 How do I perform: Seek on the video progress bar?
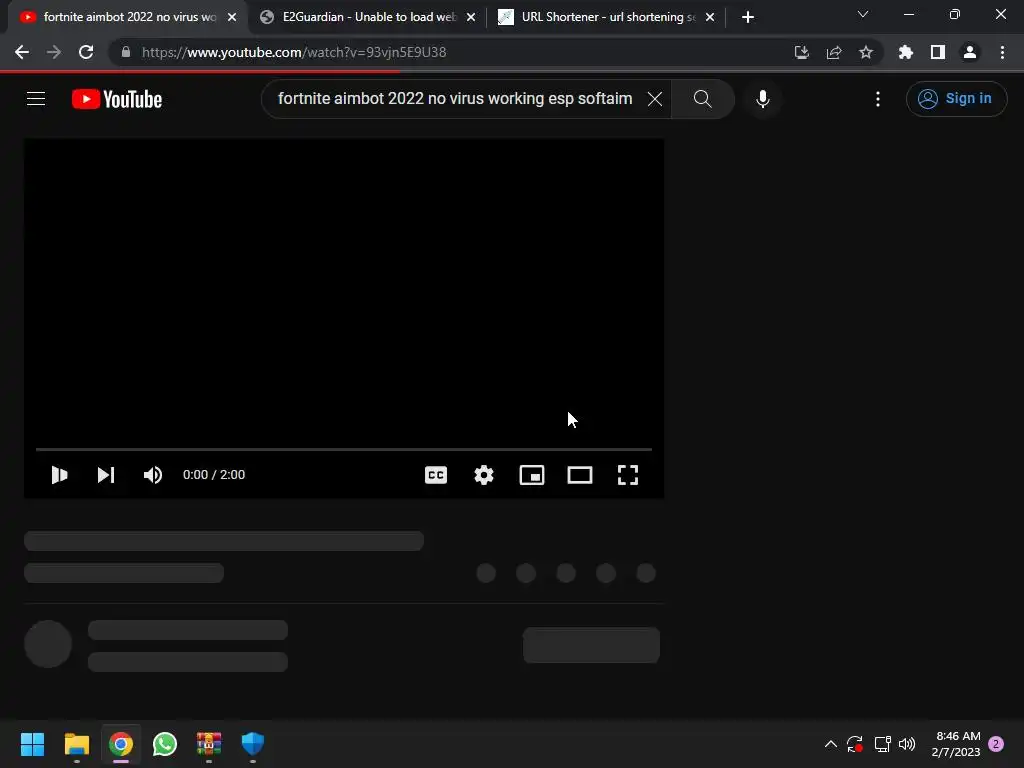coord(344,449)
